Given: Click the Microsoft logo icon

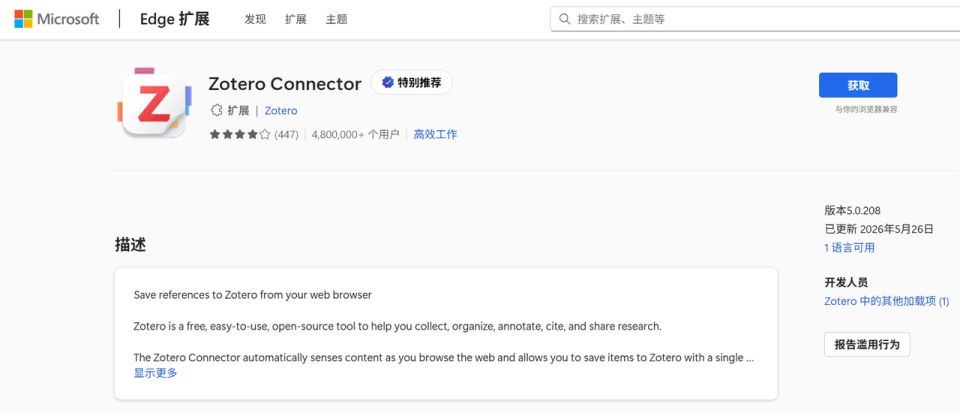Looking at the screenshot, I should click(23, 19).
